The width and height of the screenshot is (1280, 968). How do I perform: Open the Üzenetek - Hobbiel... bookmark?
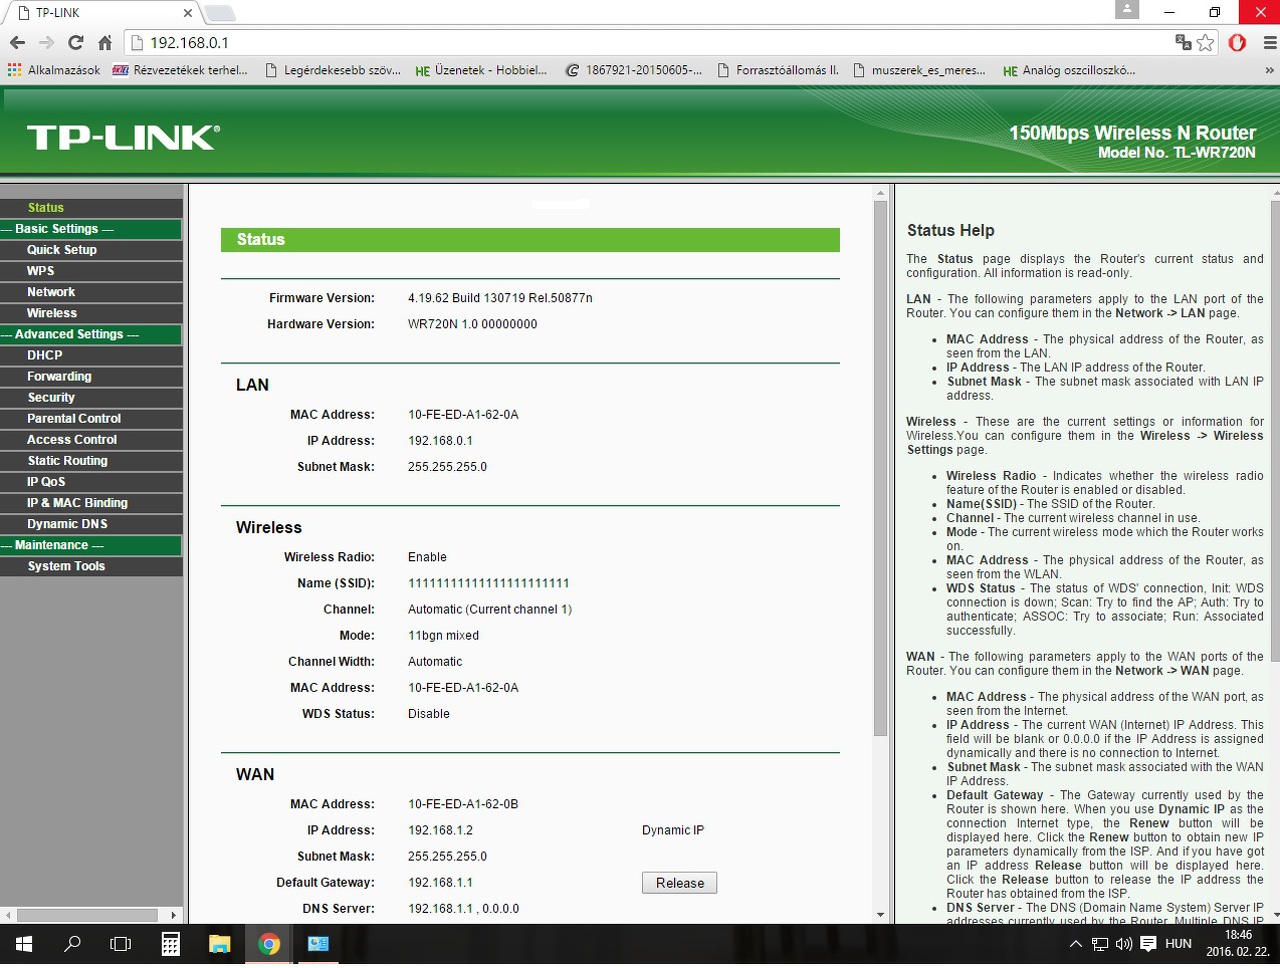[481, 70]
